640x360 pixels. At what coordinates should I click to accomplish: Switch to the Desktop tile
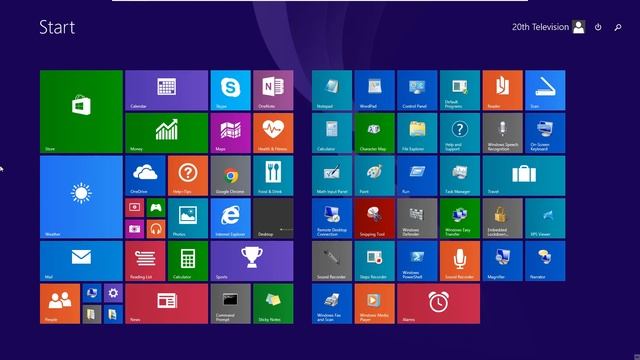click(x=273, y=218)
